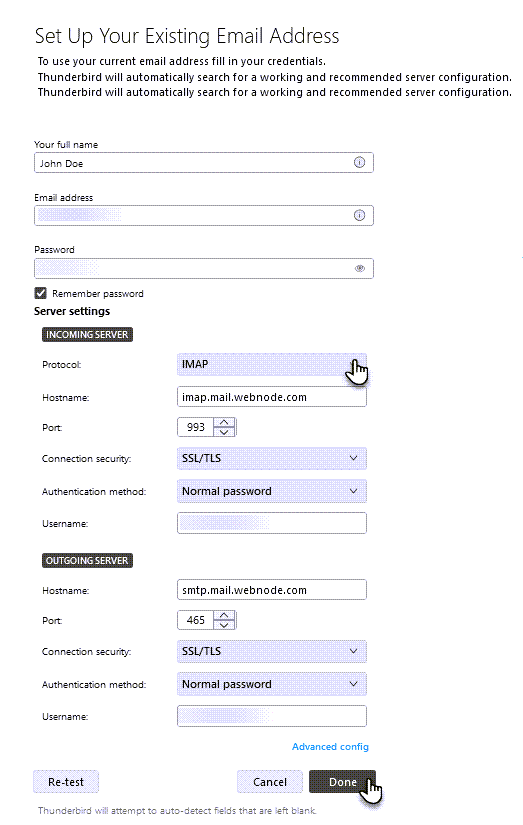This screenshot has width=523, height=825.
Task: Open incoming Authentication method dropdown
Action: coord(271,491)
